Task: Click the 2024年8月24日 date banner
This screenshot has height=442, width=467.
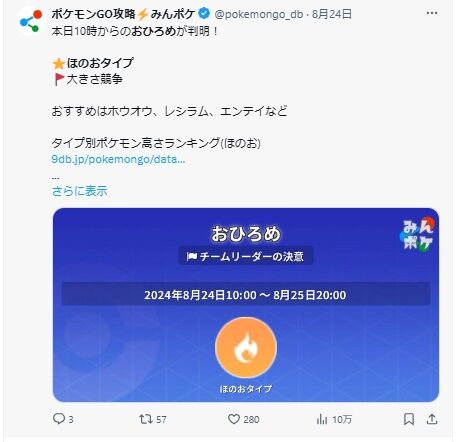Action: pos(246,295)
